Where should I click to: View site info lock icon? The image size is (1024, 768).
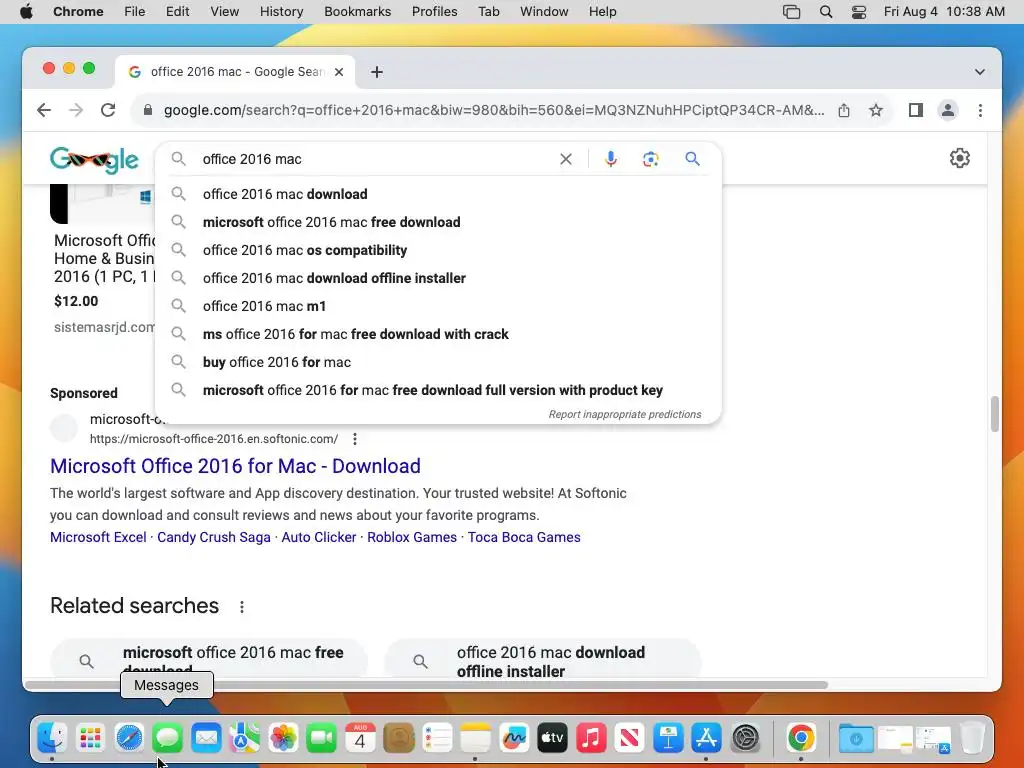click(x=148, y=110)
